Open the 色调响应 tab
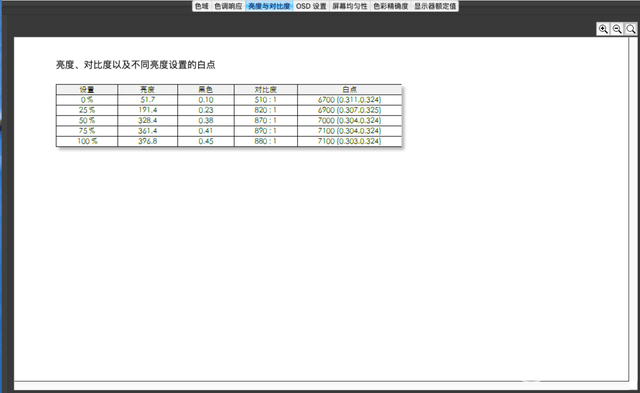 [x=228, y=6]
